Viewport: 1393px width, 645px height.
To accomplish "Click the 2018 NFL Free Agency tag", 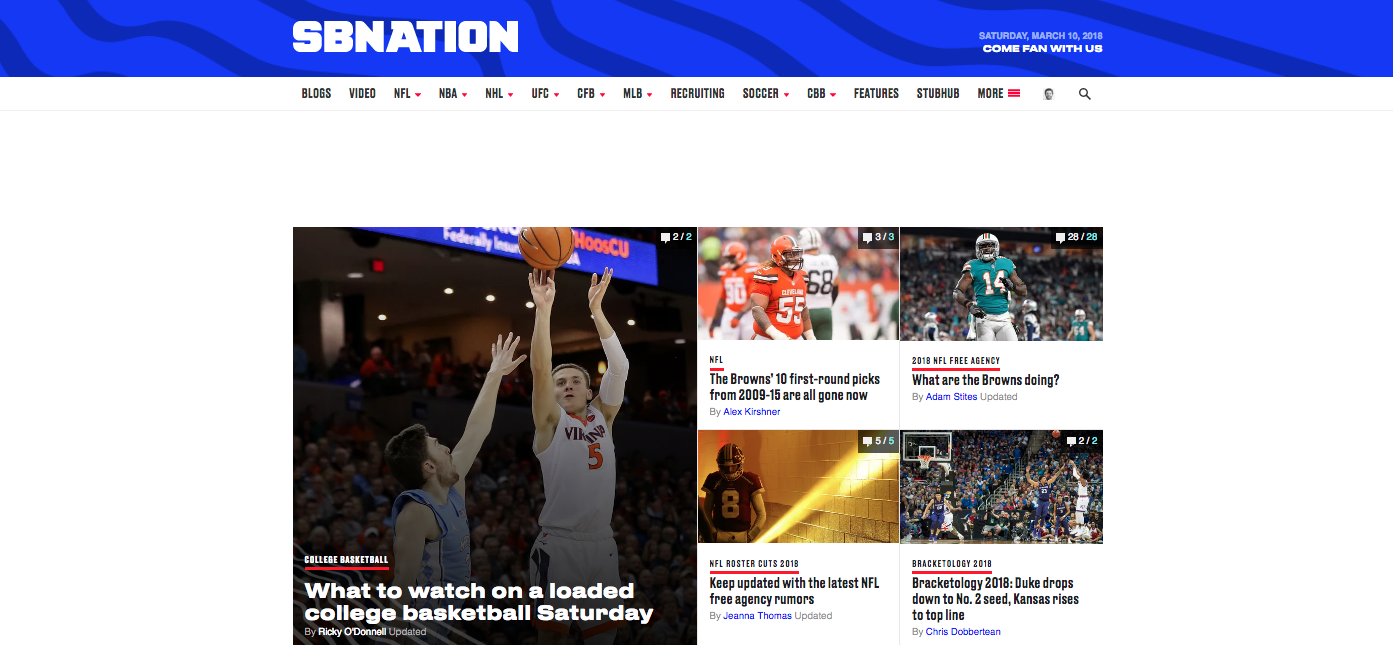I will (x=956, y=361).
